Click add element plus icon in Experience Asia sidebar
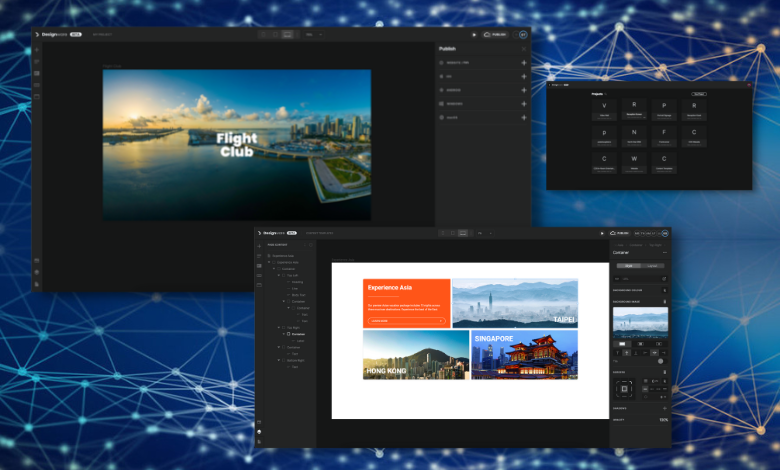 [x=259, y=246]
